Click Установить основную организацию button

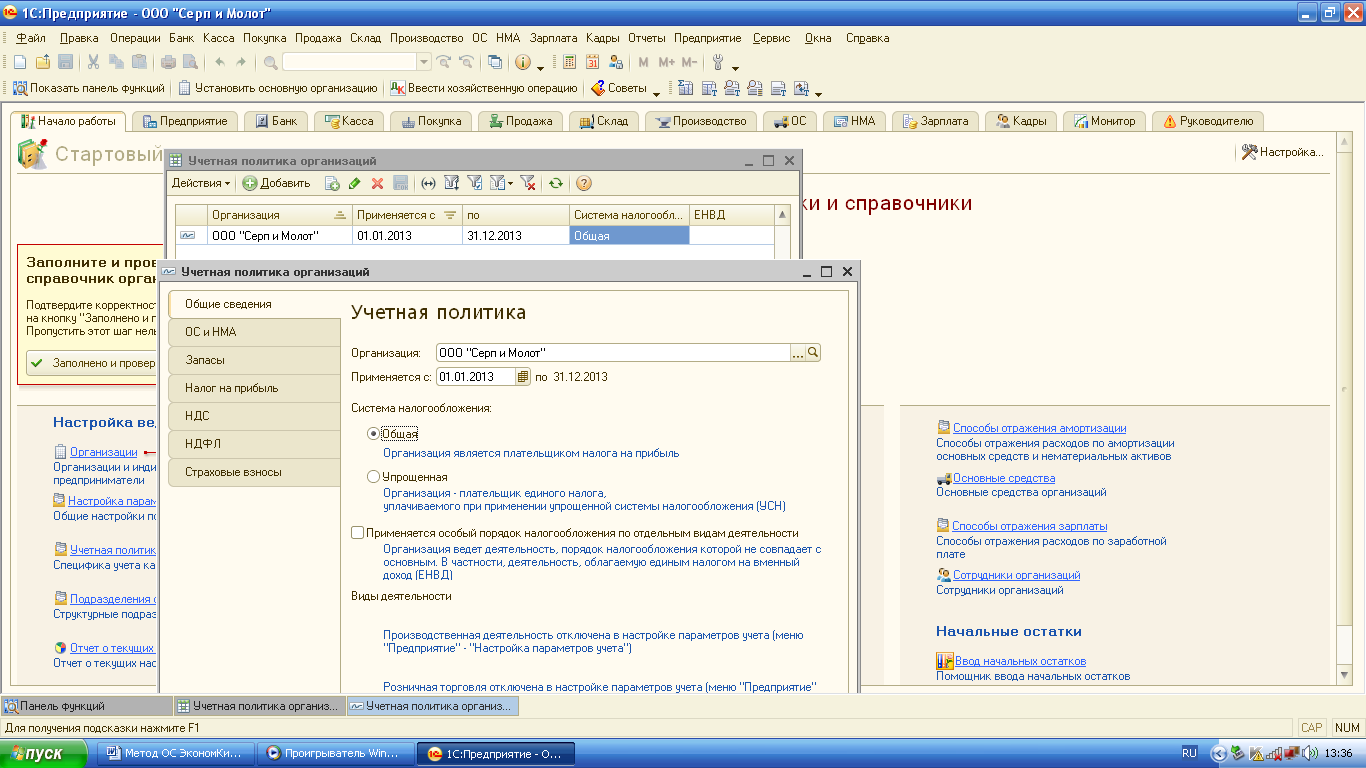tap(278, 88)
